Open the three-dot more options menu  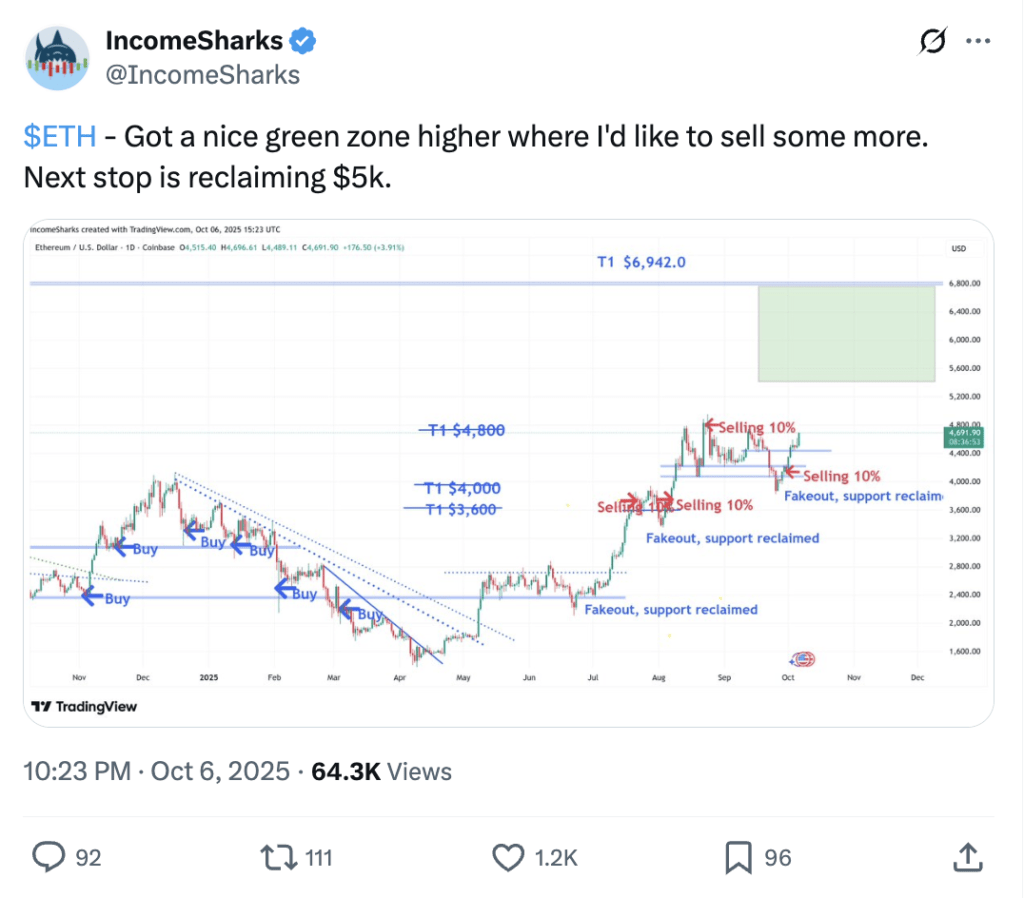click(976, 41)
